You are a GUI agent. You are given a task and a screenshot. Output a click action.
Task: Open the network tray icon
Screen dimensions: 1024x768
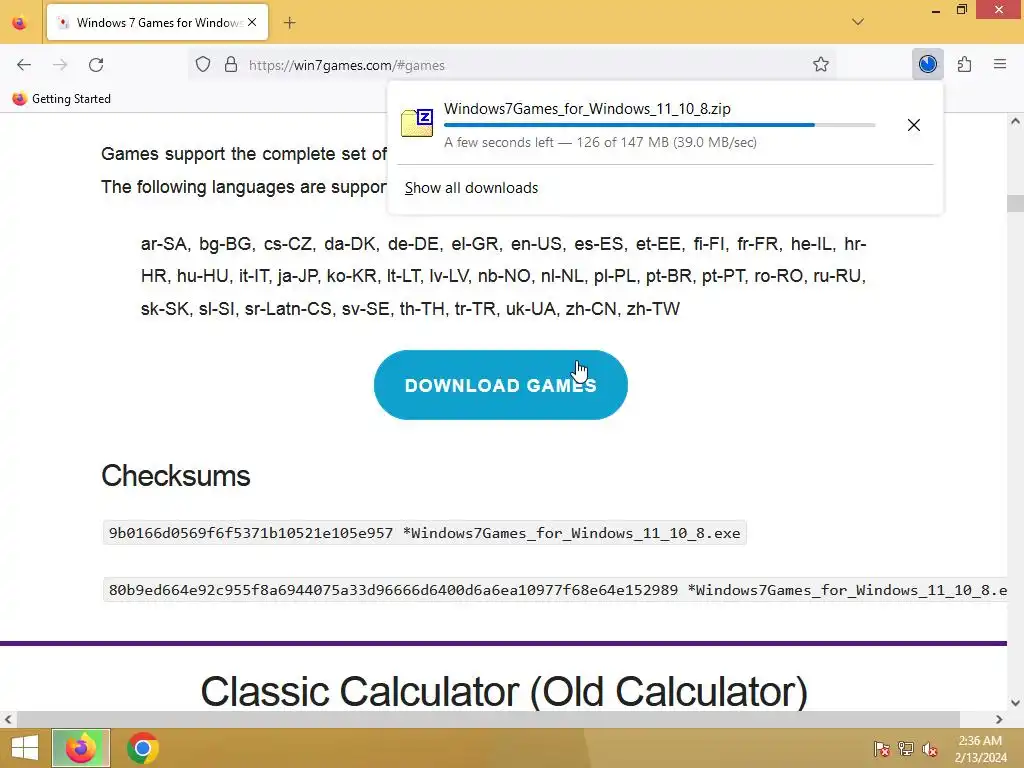click(906, 748)
